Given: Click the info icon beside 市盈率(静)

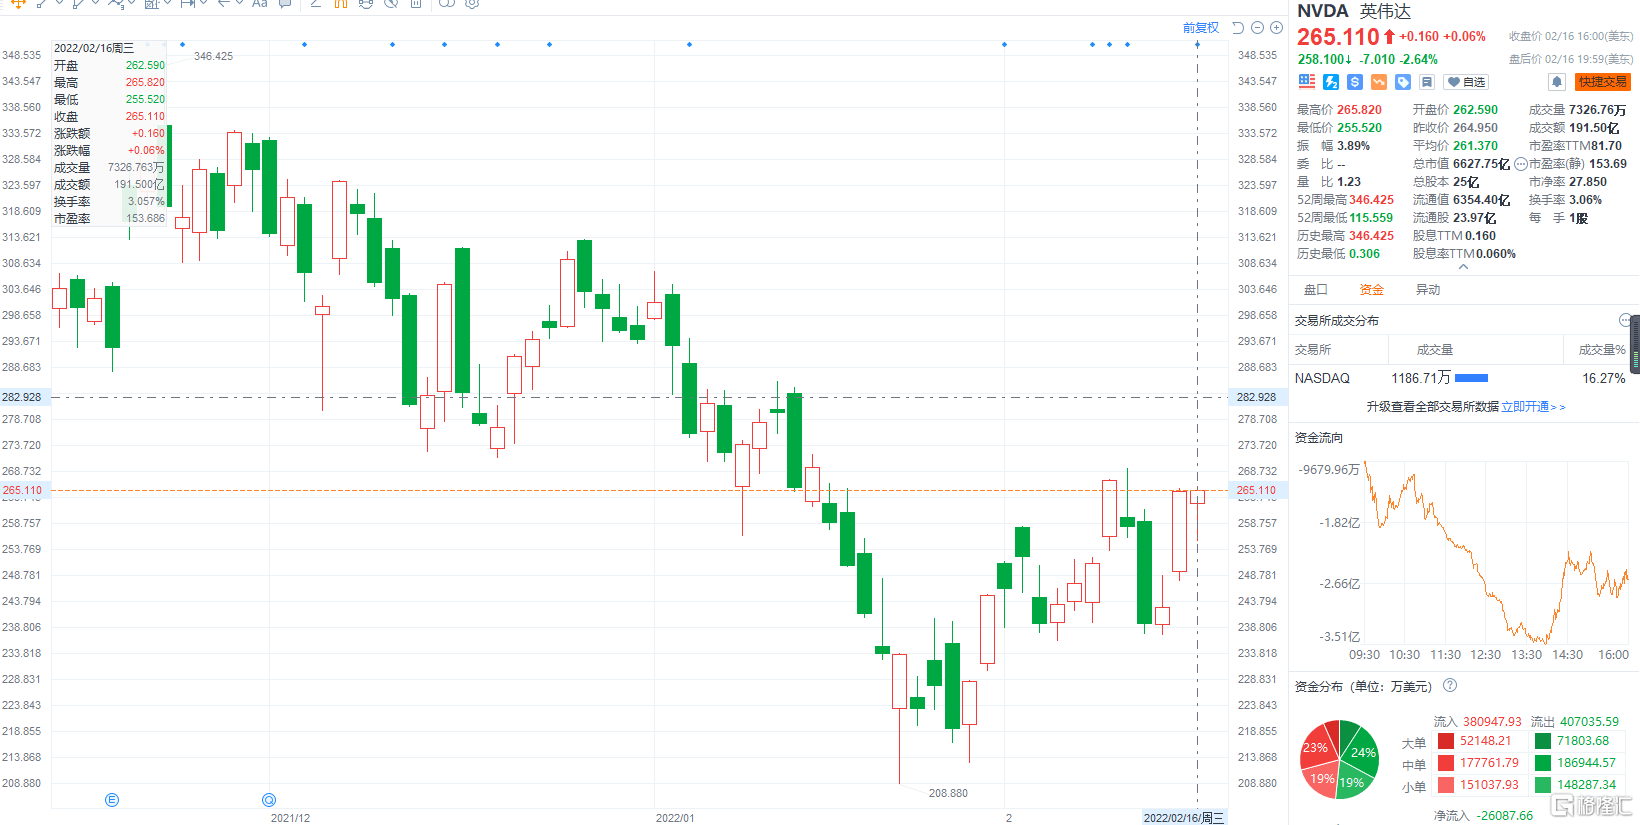Looking at the screenshot, I should pos(1521,164).
